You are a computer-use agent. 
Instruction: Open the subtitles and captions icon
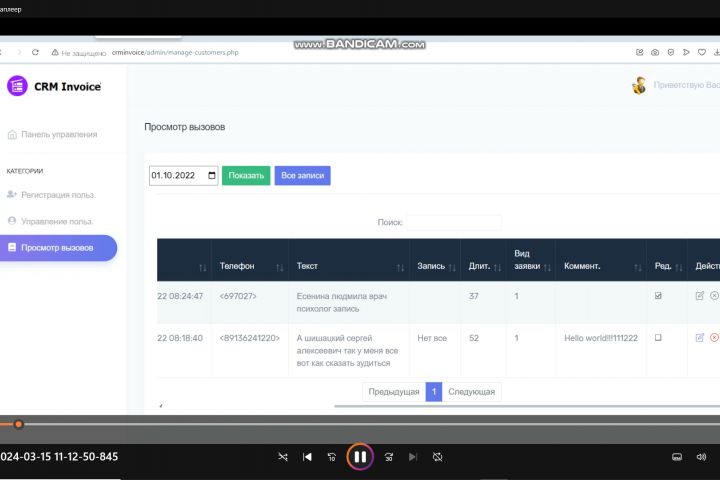tap(677, 457)
